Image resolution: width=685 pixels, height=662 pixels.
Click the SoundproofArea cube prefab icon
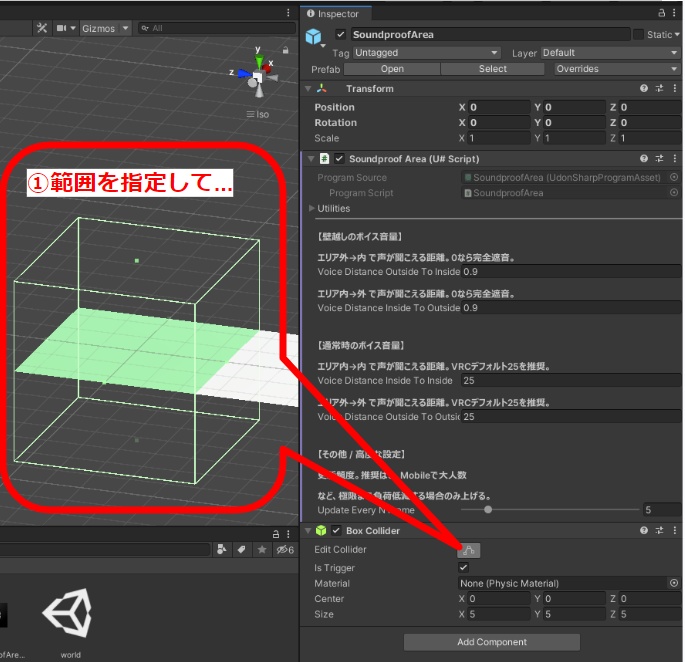point(313,36)
